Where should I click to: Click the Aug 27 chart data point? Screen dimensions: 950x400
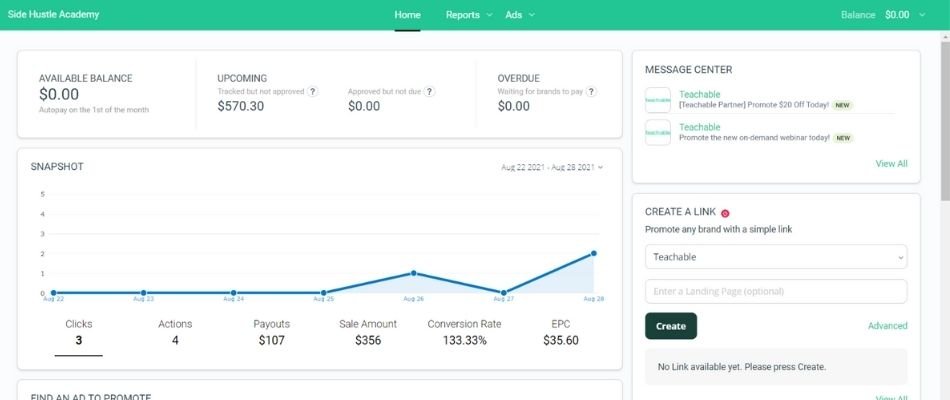[503, 293]
